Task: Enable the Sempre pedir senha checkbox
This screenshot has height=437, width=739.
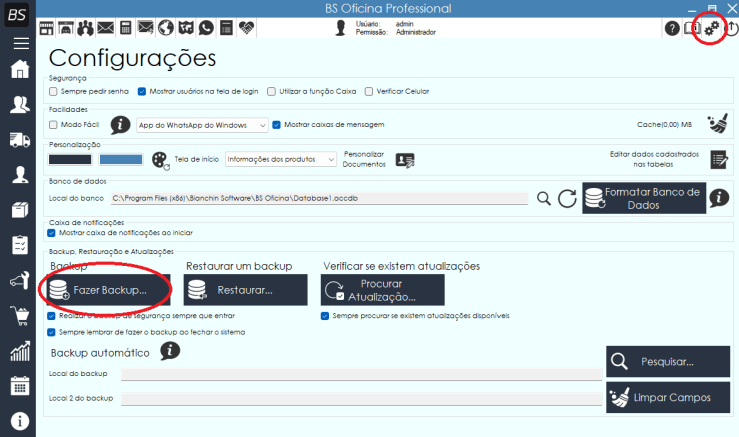Action: (x=53, y=91)
